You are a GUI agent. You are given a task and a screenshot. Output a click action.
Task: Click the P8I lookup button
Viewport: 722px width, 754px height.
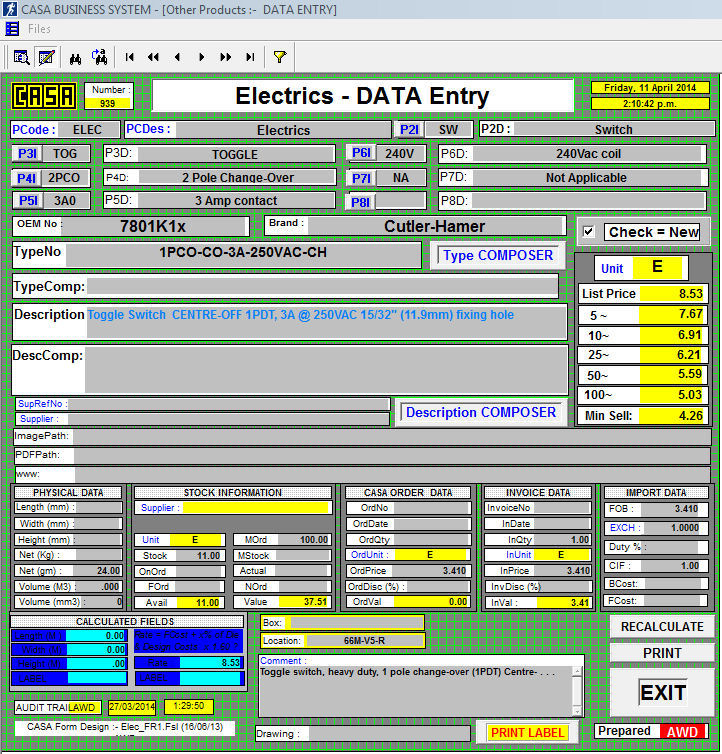(360, 202)
